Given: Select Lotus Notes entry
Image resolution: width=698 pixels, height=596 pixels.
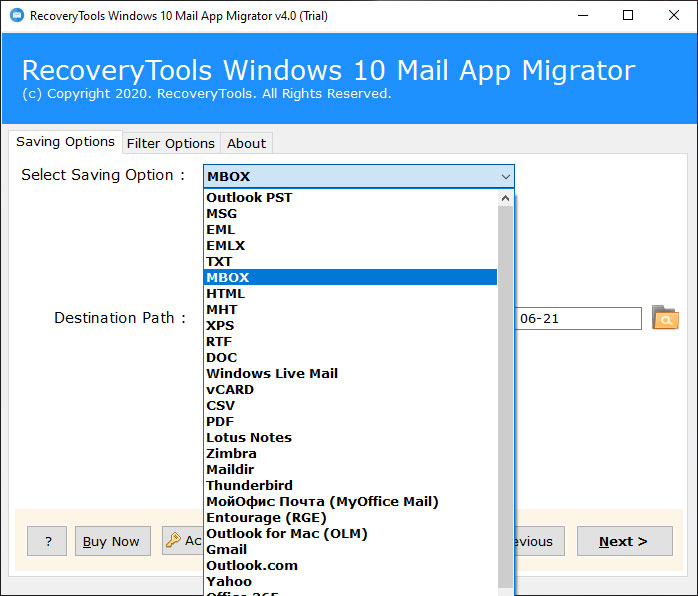Looking at the screenshot, I should [350, 438].
